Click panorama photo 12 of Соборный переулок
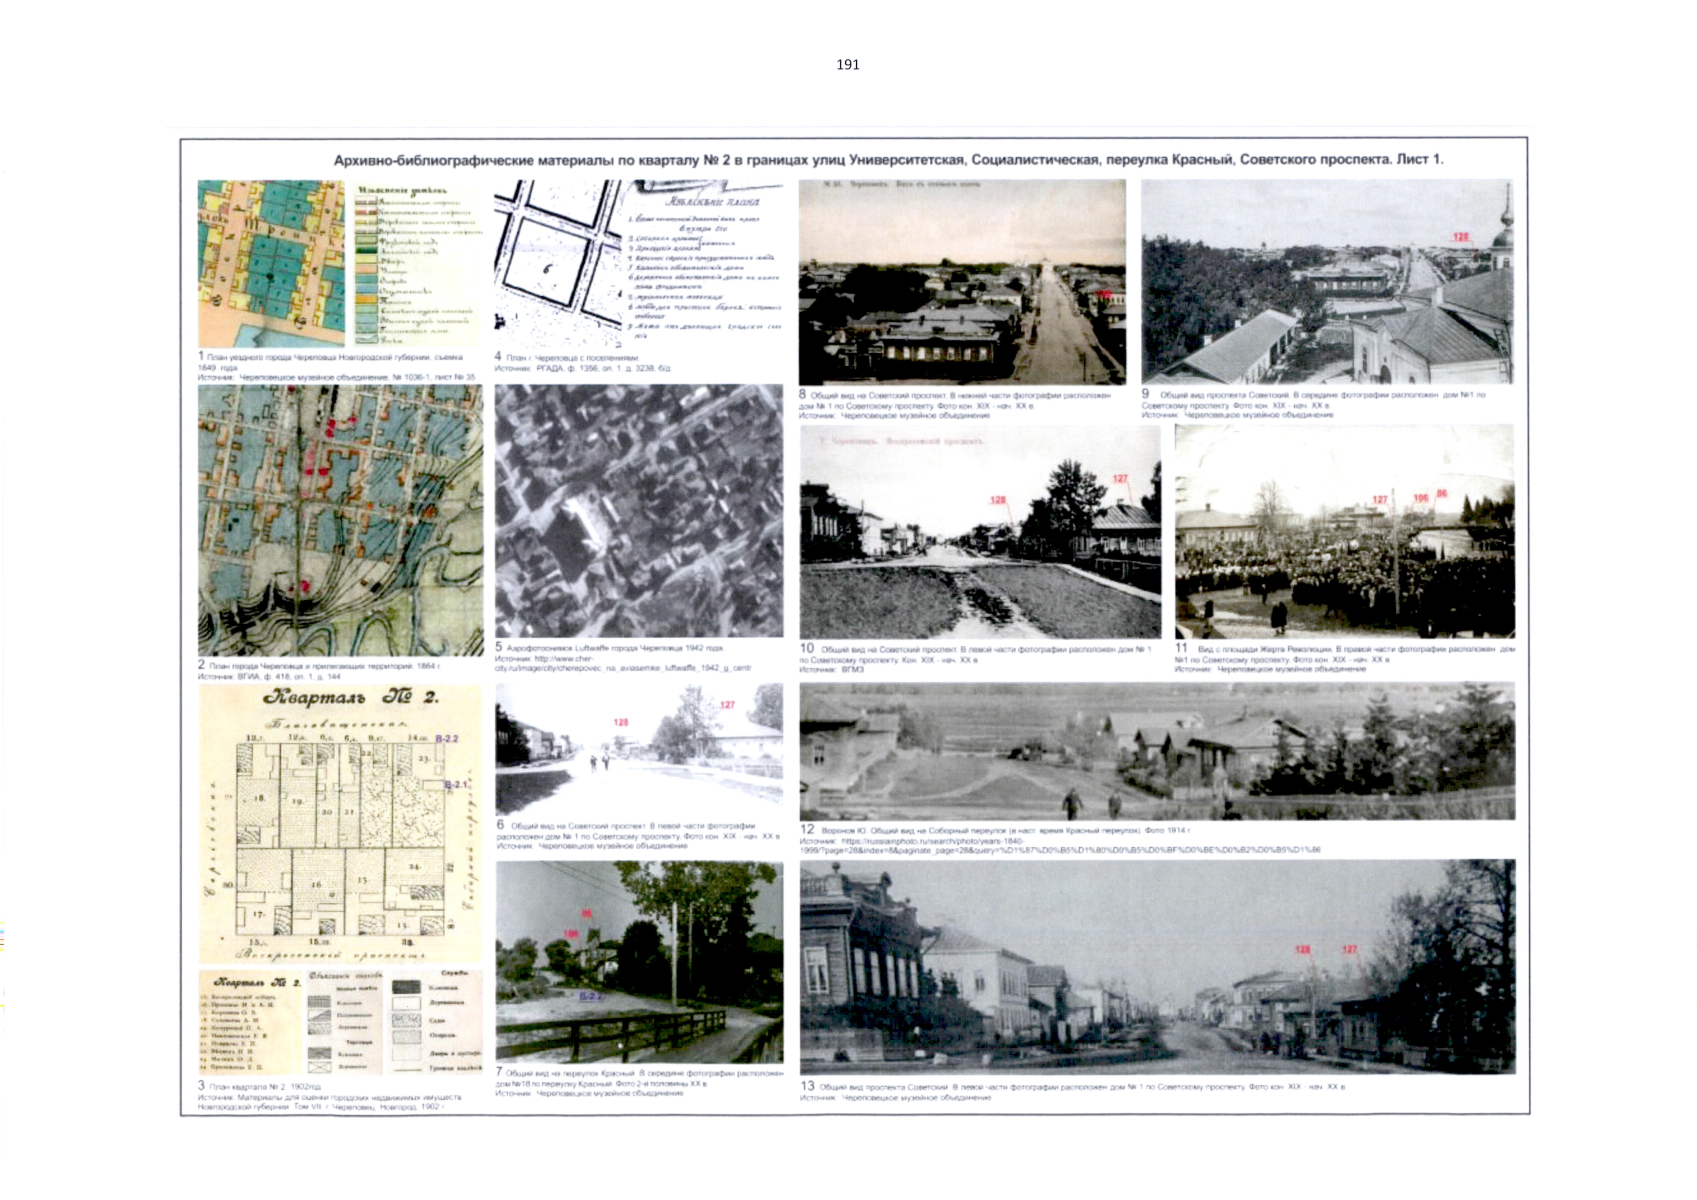This screenshot has height=1200, width=1697. tap(1157, 751)
